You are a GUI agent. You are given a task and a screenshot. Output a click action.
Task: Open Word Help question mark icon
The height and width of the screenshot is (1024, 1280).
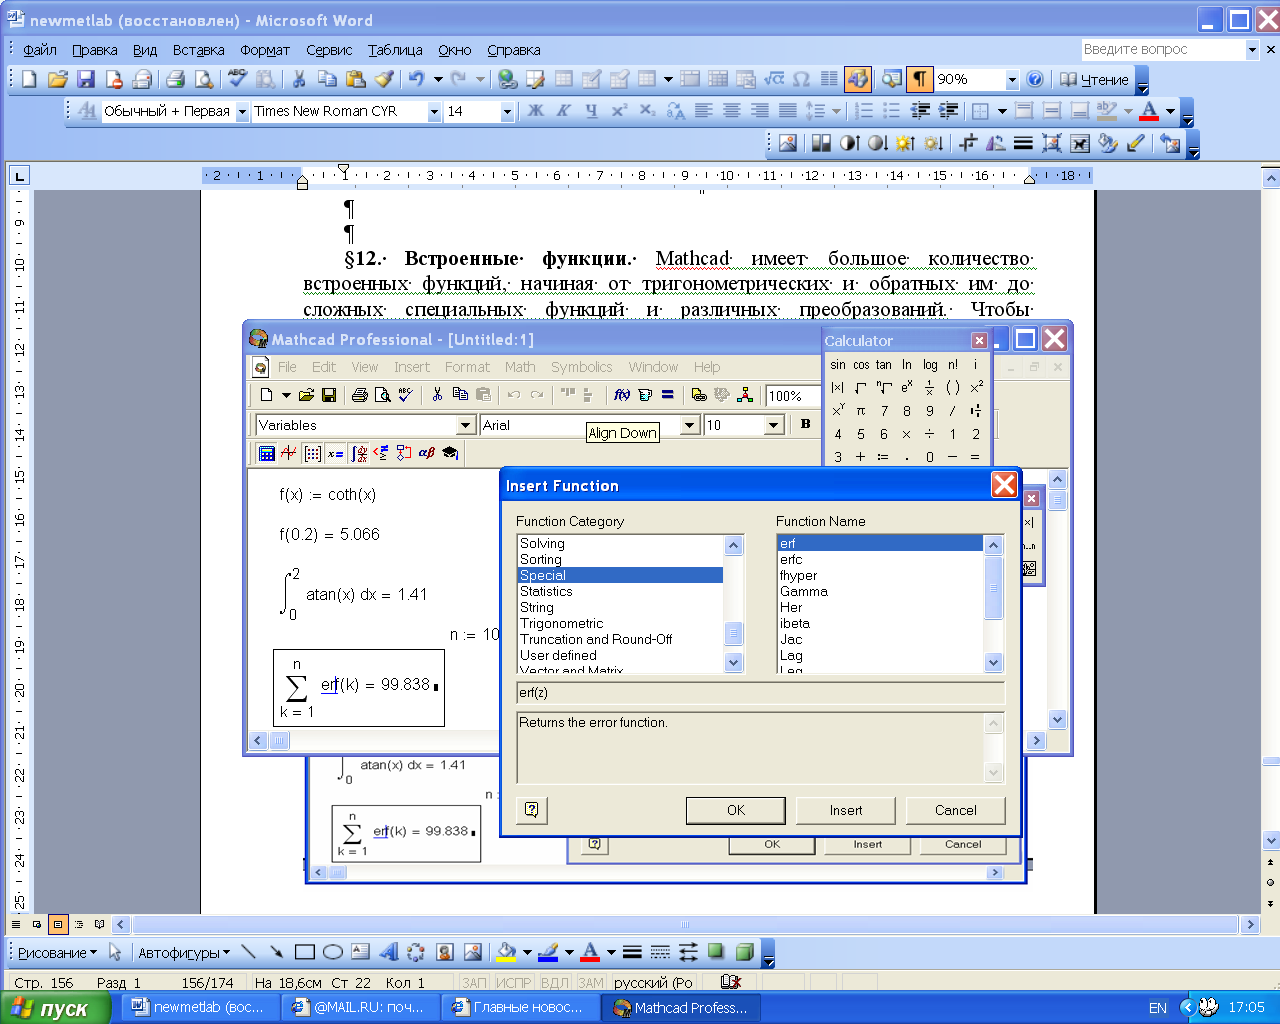point(1035,79)
